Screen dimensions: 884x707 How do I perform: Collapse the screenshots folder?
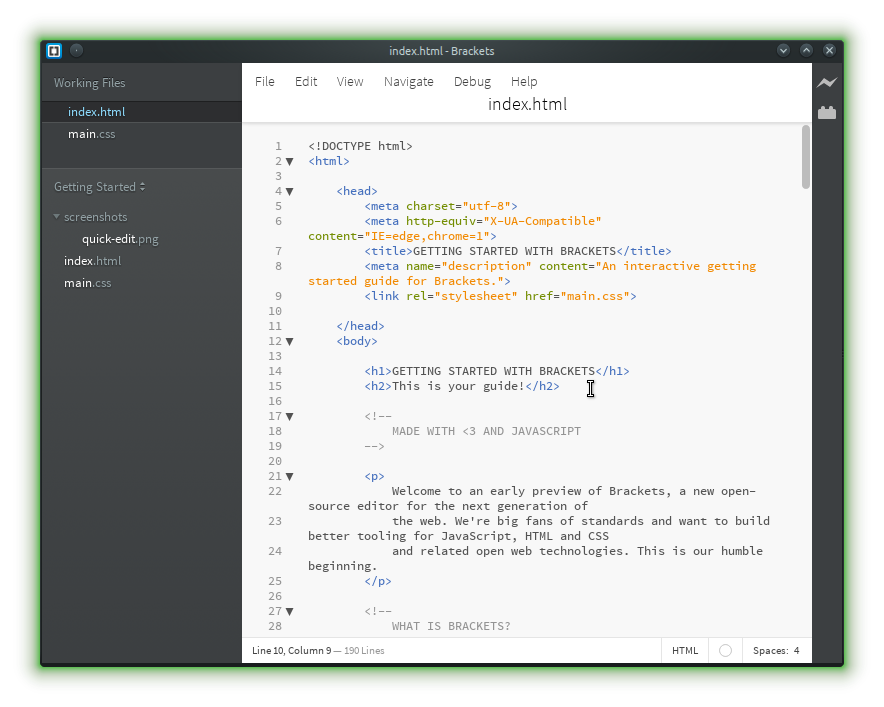tap(56, 216)
